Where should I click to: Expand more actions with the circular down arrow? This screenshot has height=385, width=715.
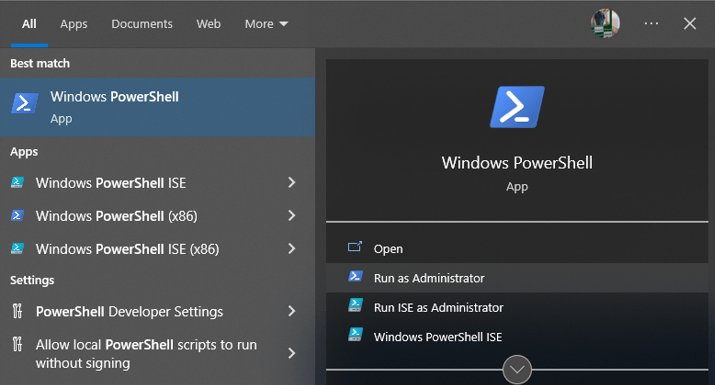517,370
